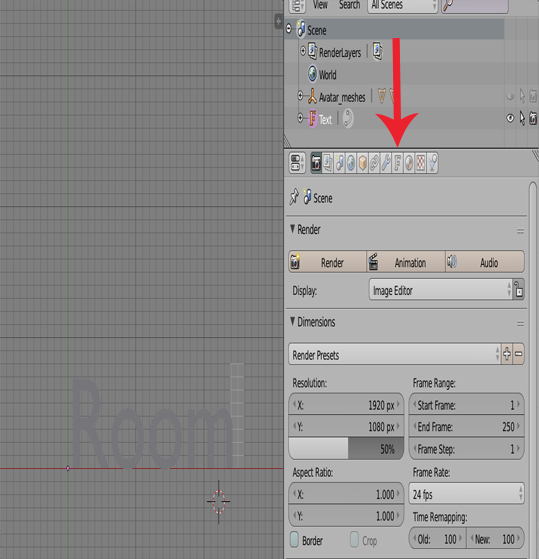Enable the Crop checkbox

[354, 539]
